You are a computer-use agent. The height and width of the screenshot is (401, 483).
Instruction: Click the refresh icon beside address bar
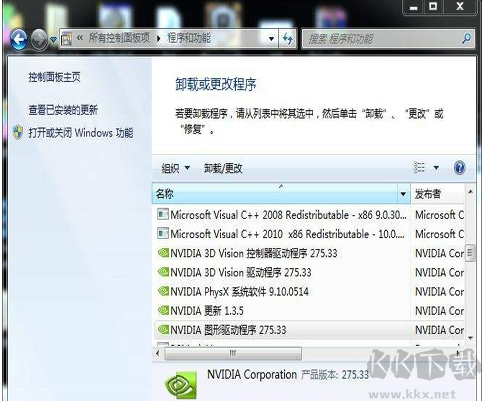pyautogui.click(x=287, y=39)
